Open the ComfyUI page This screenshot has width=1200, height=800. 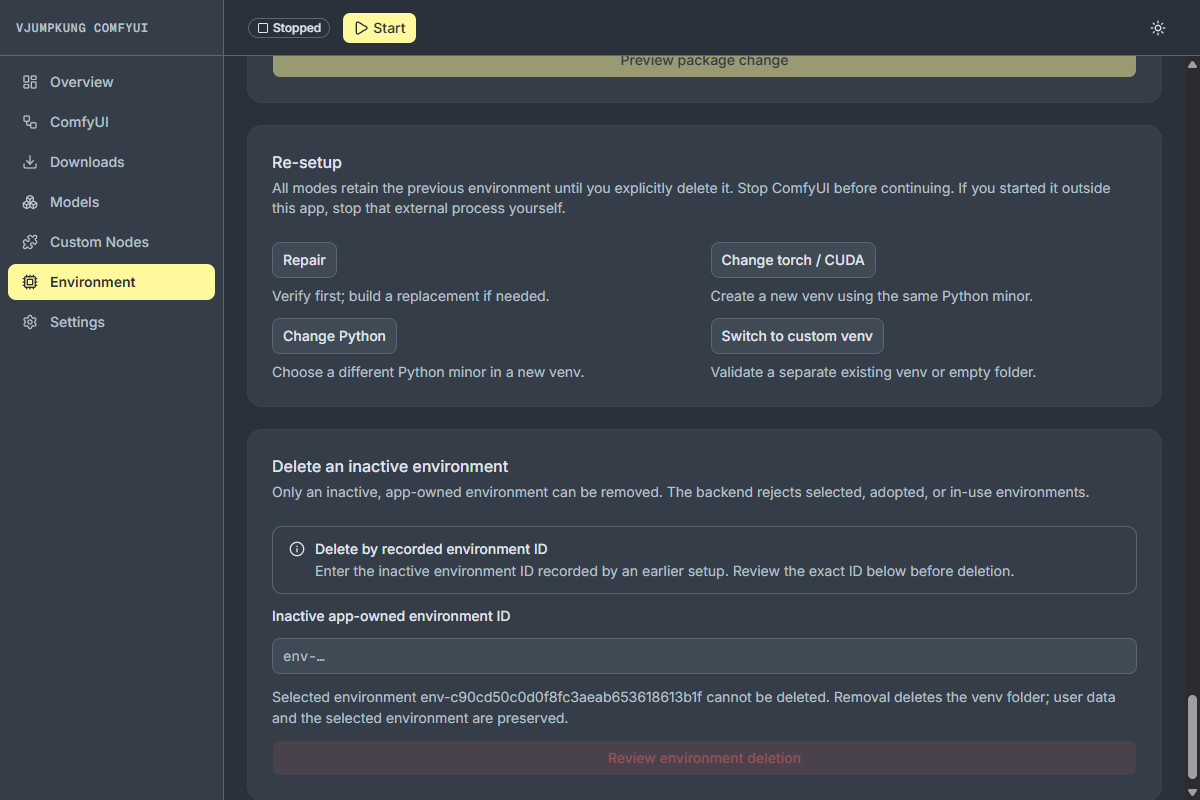(111, 122)
